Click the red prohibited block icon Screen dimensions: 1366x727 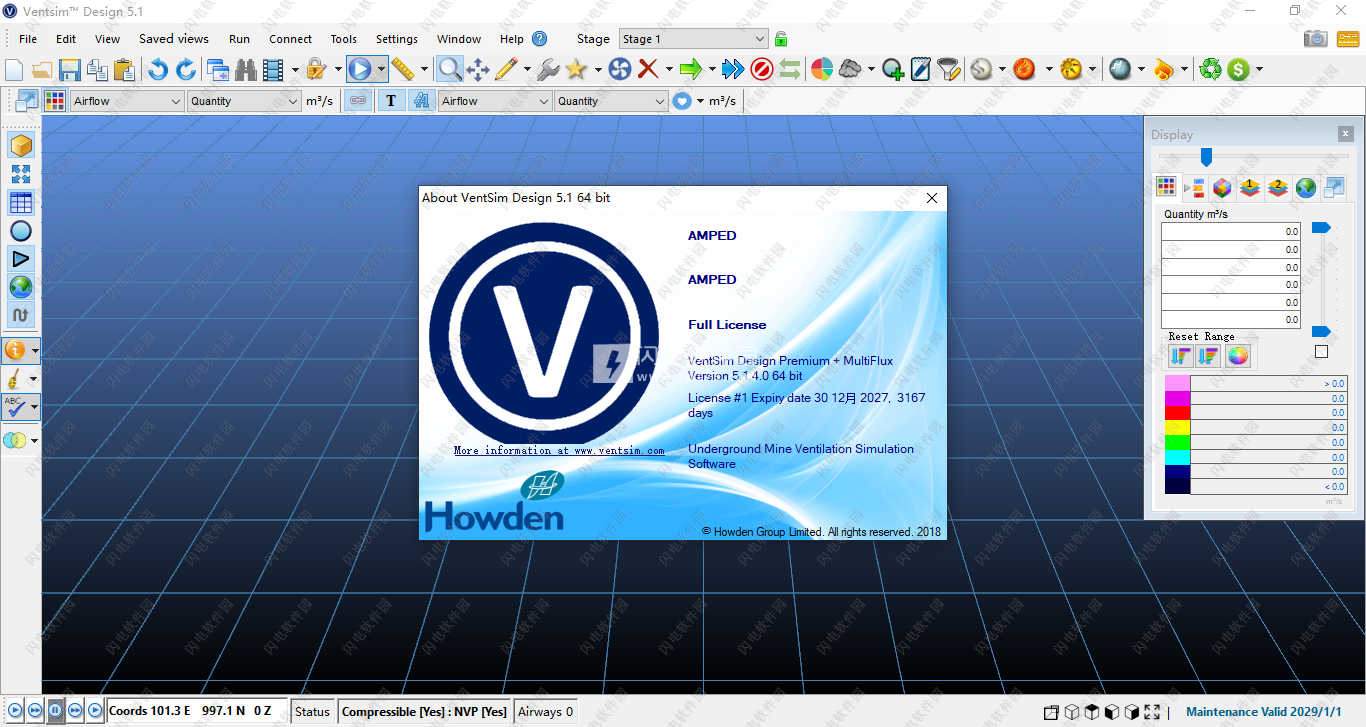pyautogui.click(x=762, y=69)
